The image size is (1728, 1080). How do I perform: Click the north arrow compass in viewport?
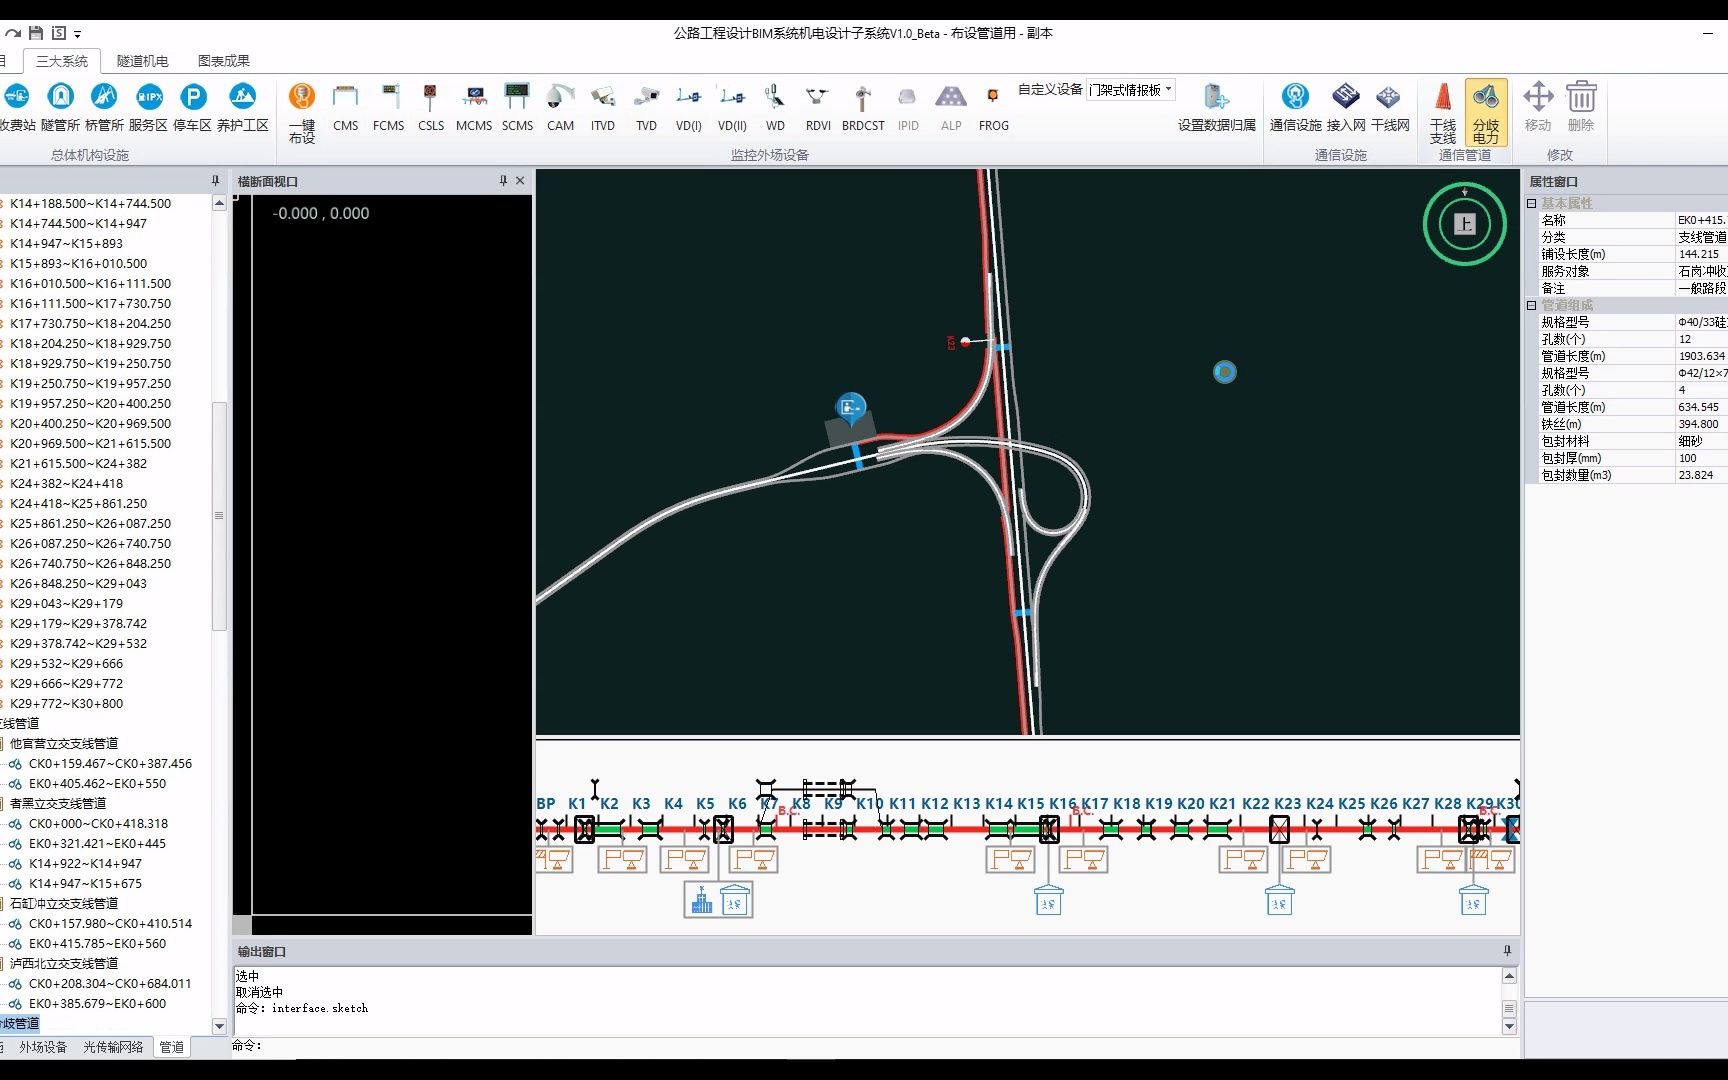1464,225
